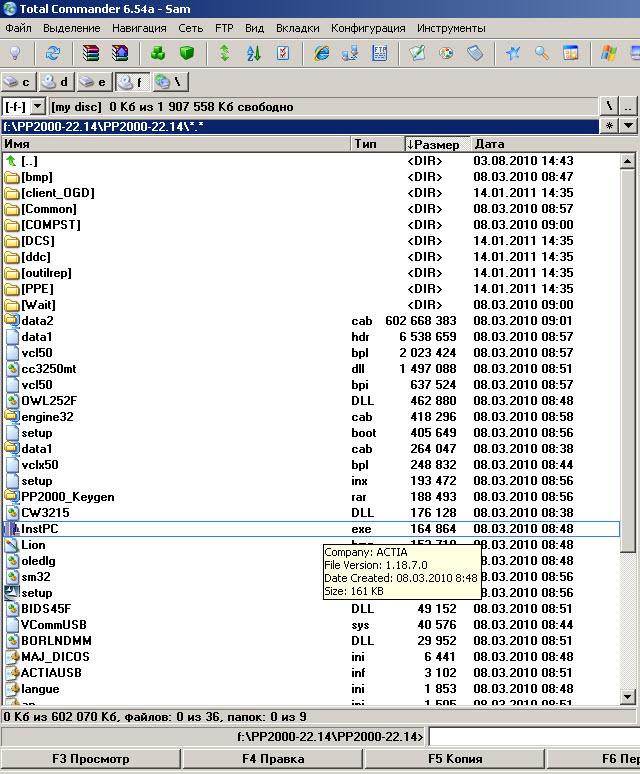Click the F4 Правка button

[273, 759]
